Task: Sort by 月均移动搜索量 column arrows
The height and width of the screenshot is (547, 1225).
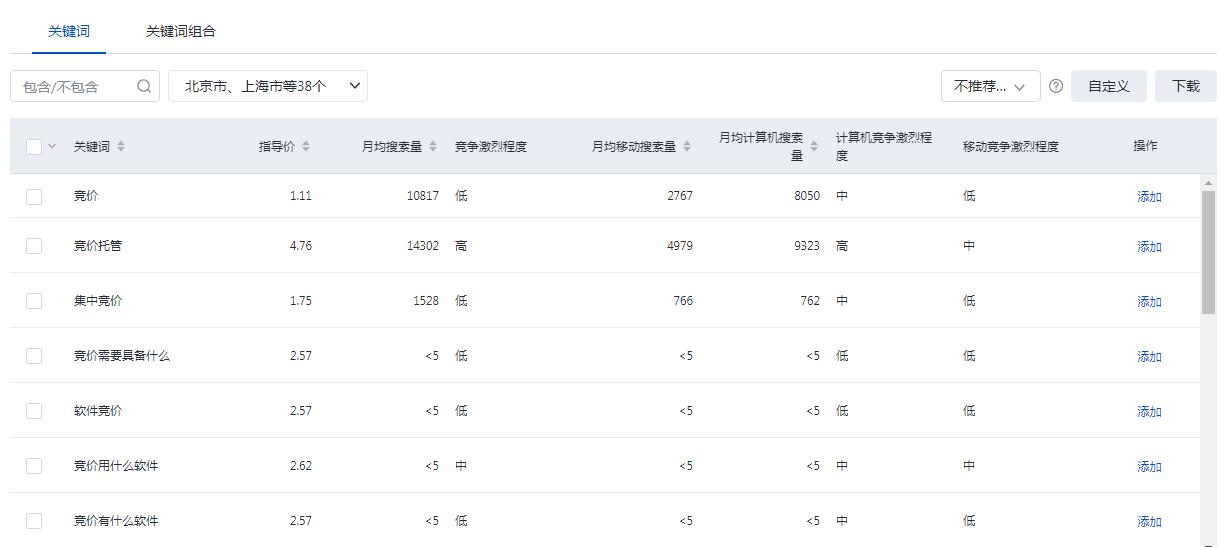Action: click(x=687, y=146)
